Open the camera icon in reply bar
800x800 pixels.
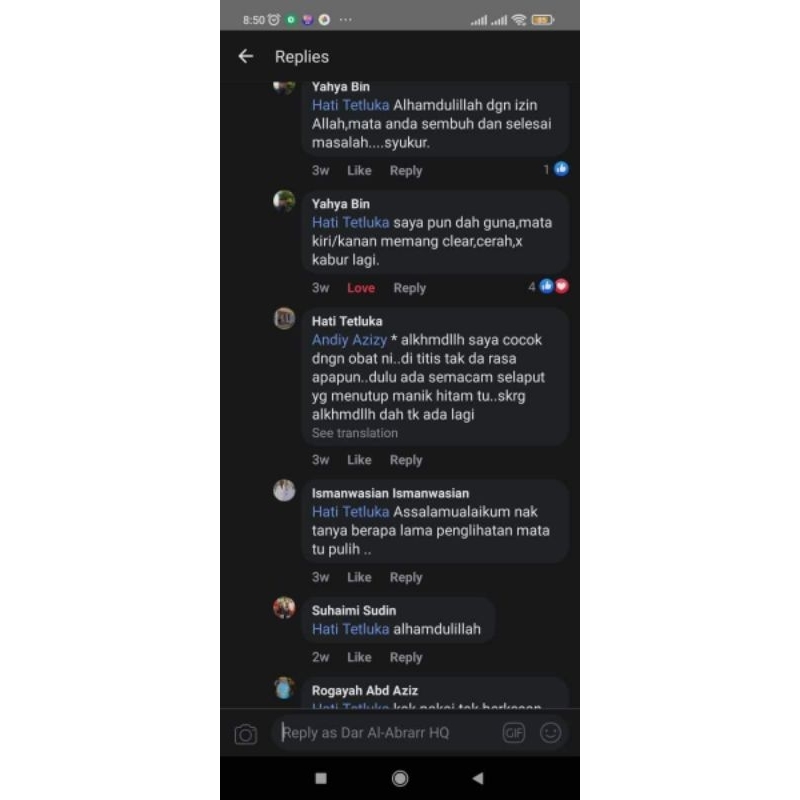[246, 734]
